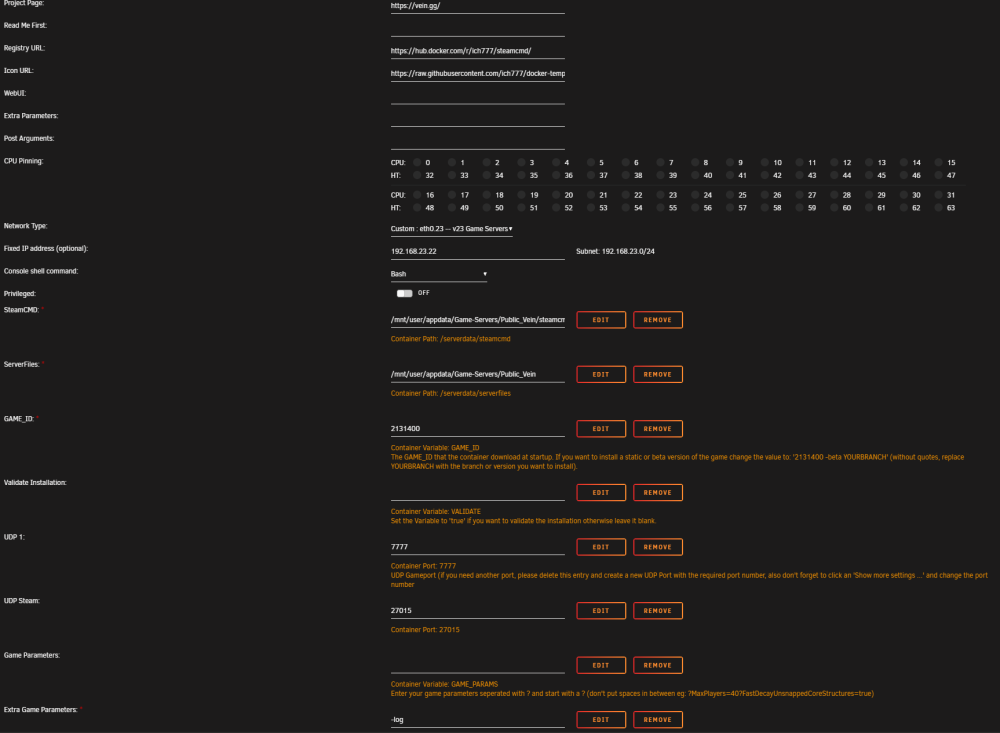The width and height of the screenshot is (1000, 733).
Task: Remove the Validate Installation variable
Action: 658,492
